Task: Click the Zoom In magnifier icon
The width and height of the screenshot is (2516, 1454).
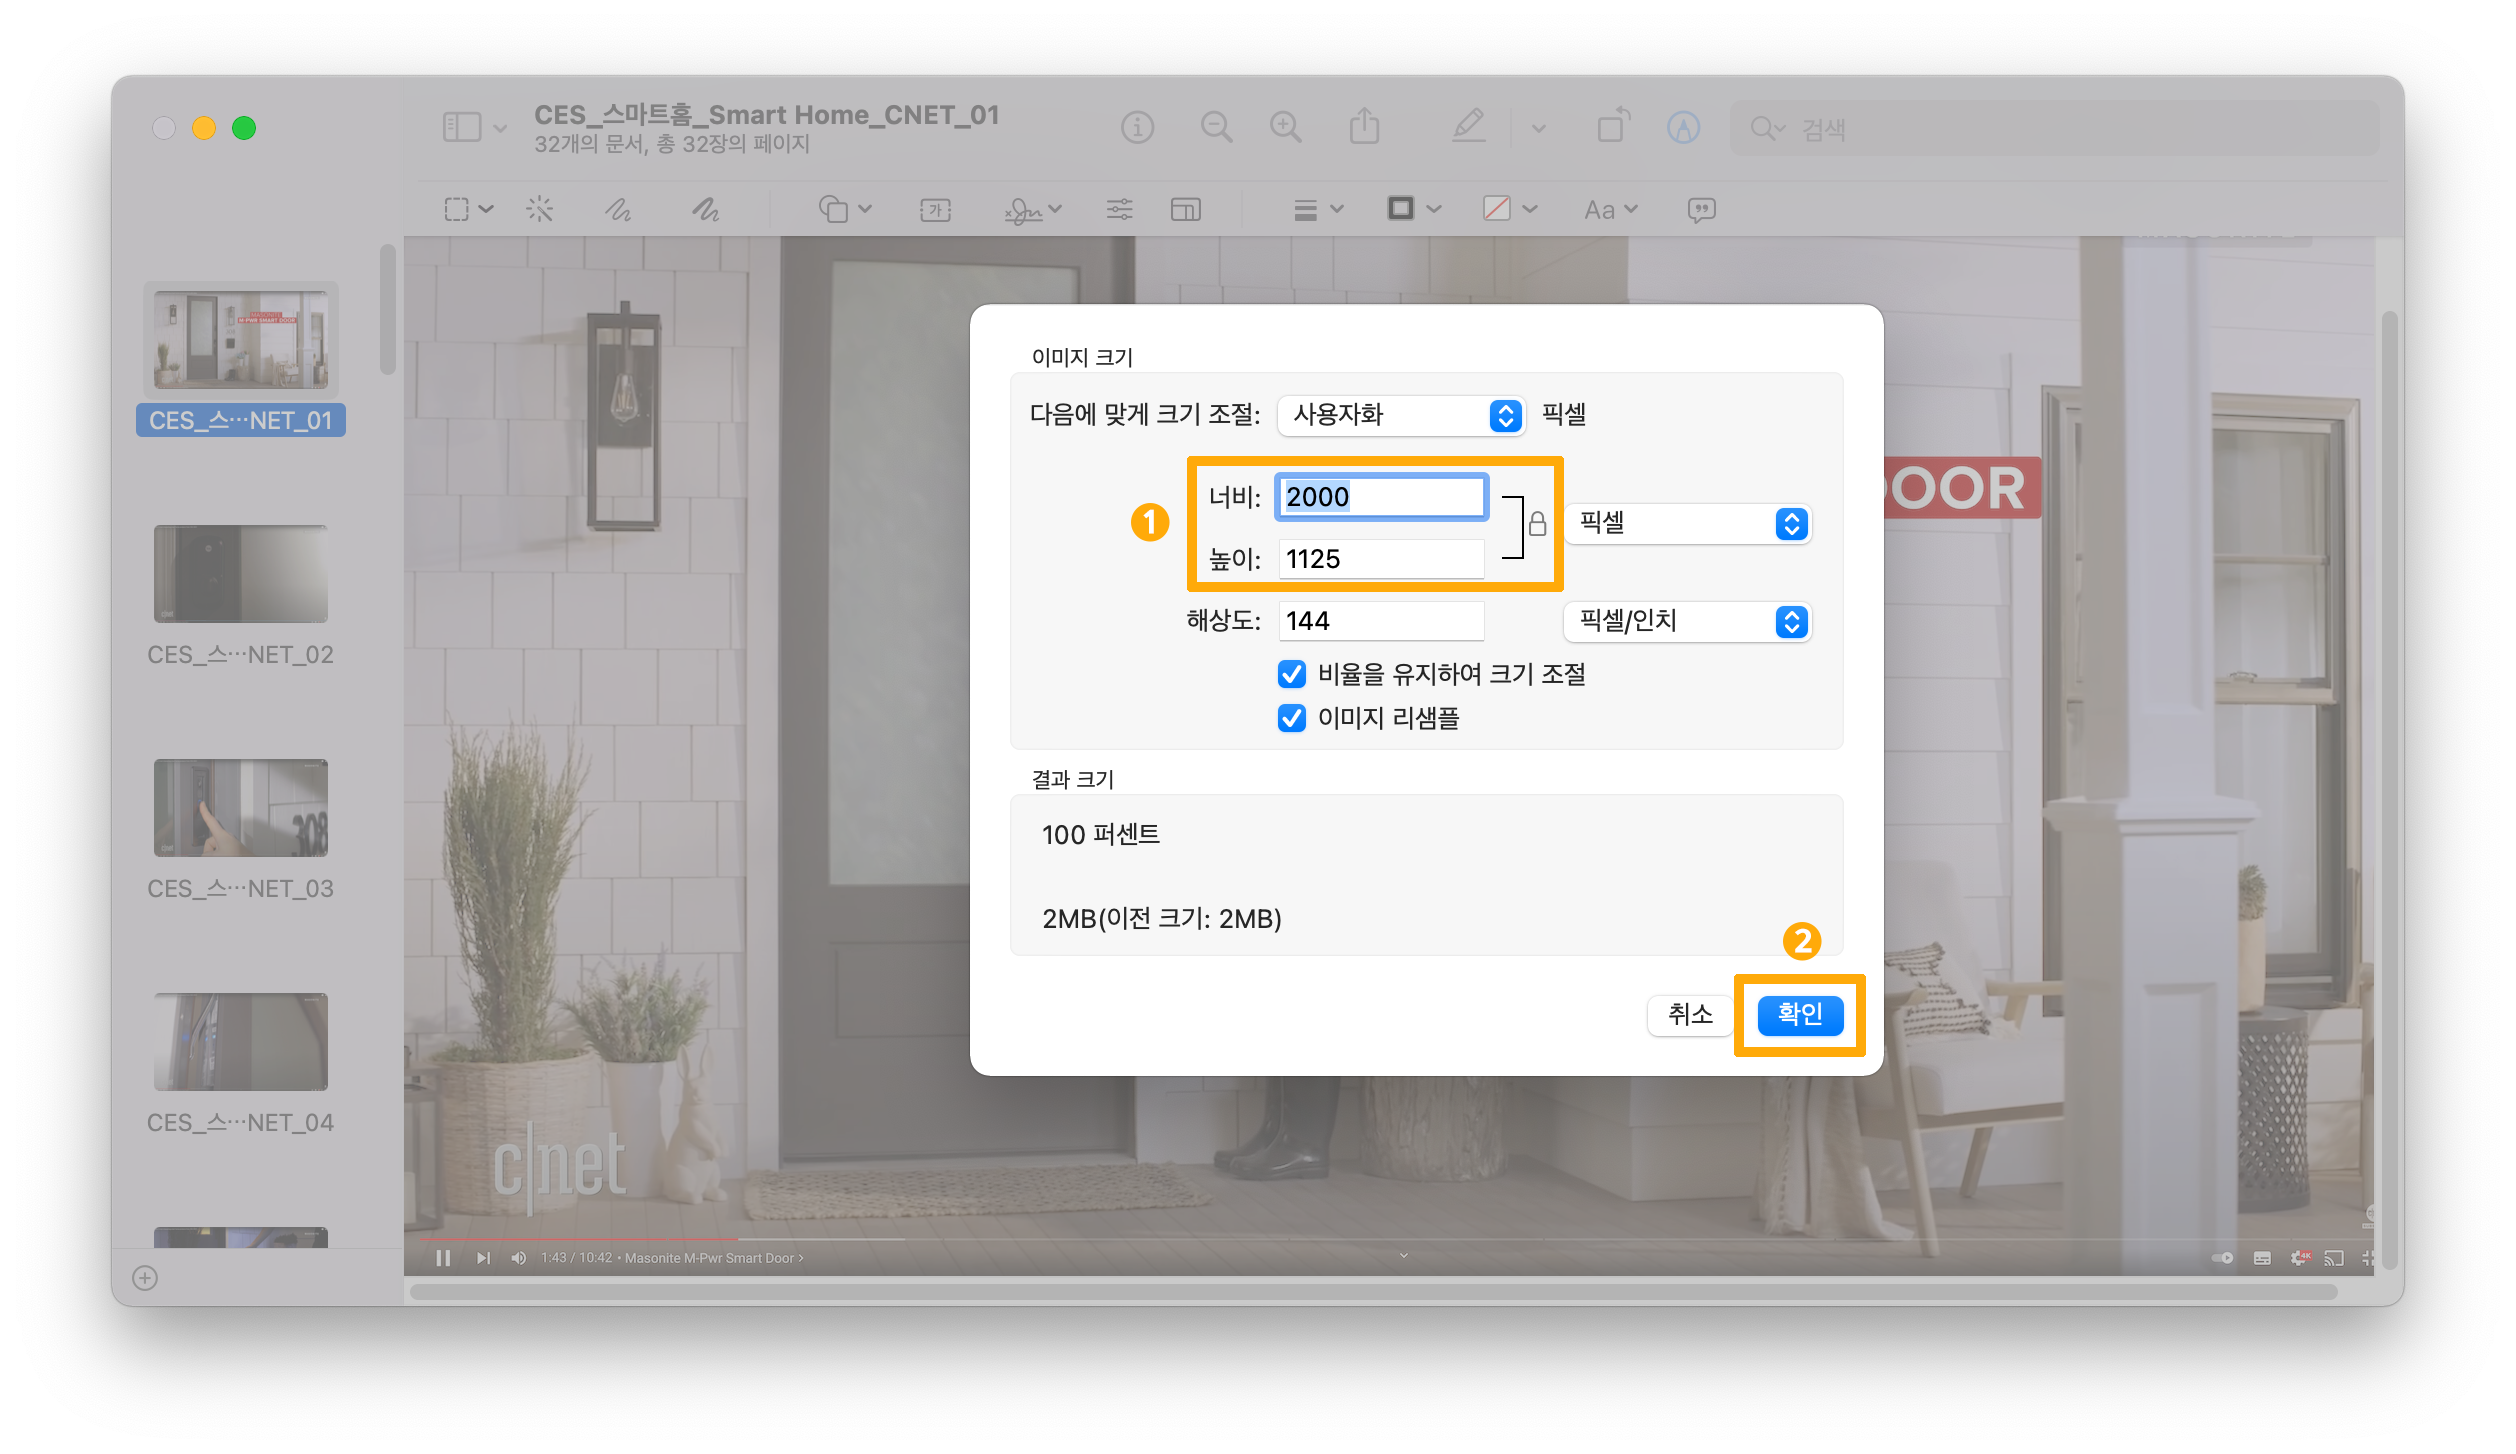Action: tap(1286, 127)
